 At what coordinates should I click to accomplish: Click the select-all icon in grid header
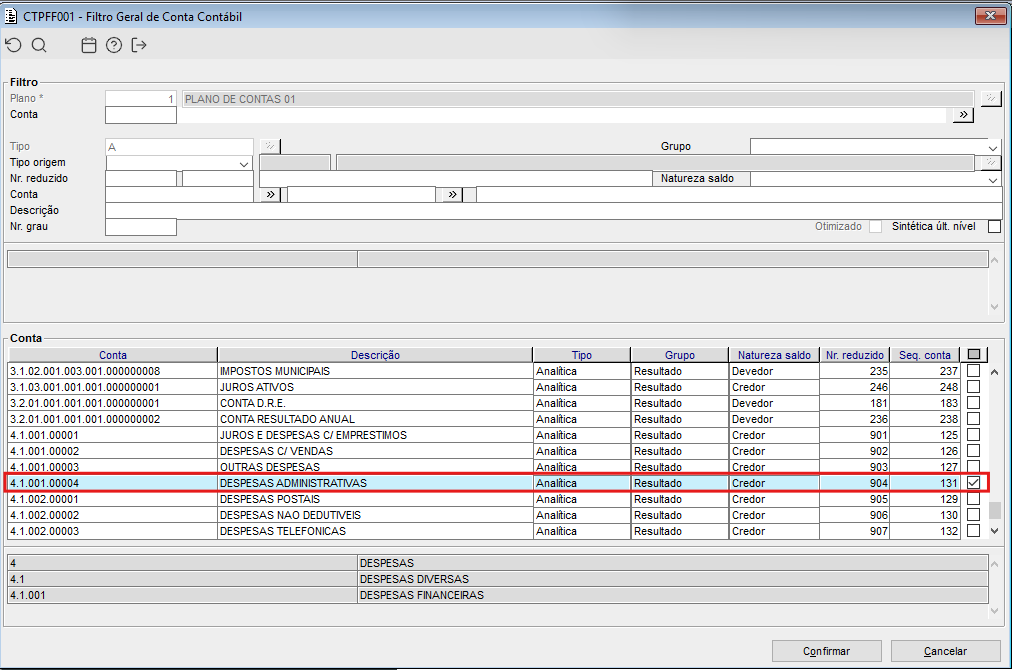click(974, 354)
